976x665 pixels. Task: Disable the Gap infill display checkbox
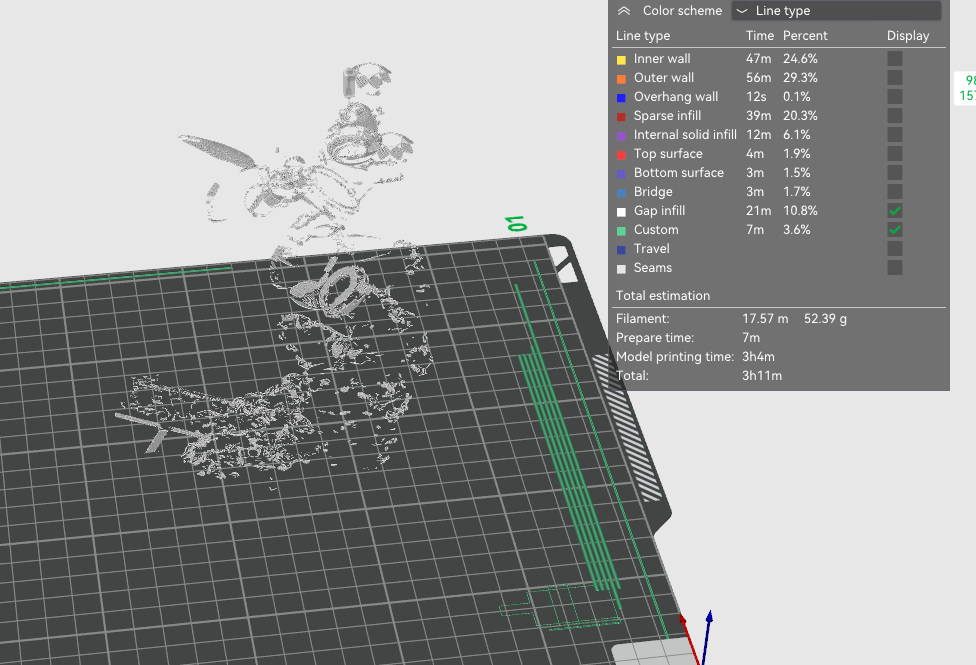tap(894, 210)
